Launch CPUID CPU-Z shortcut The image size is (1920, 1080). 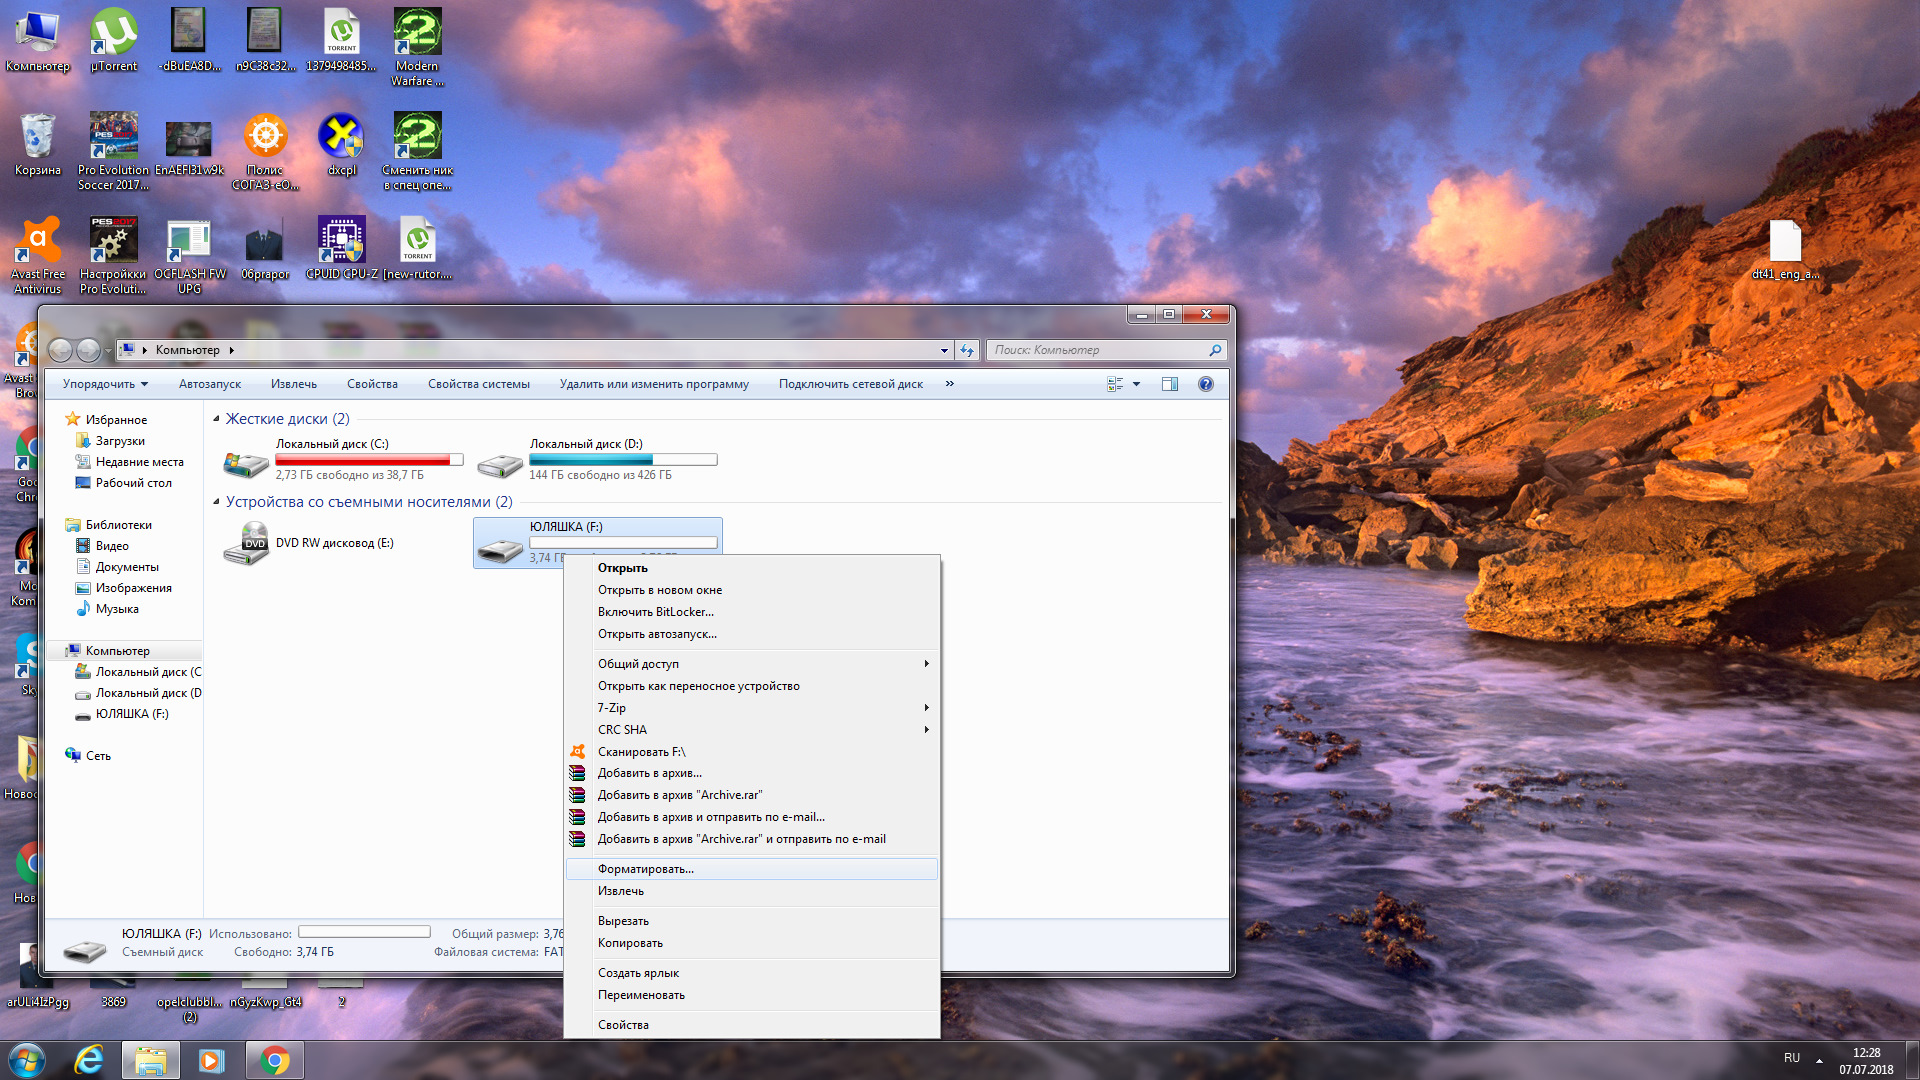(342, 248)
